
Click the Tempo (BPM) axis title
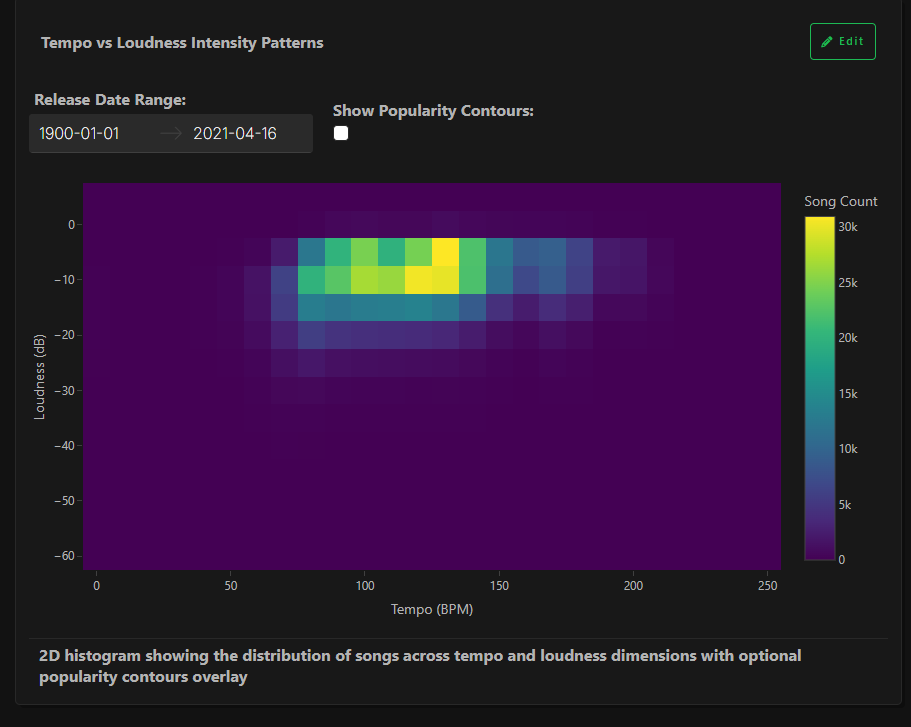(432, 609)
